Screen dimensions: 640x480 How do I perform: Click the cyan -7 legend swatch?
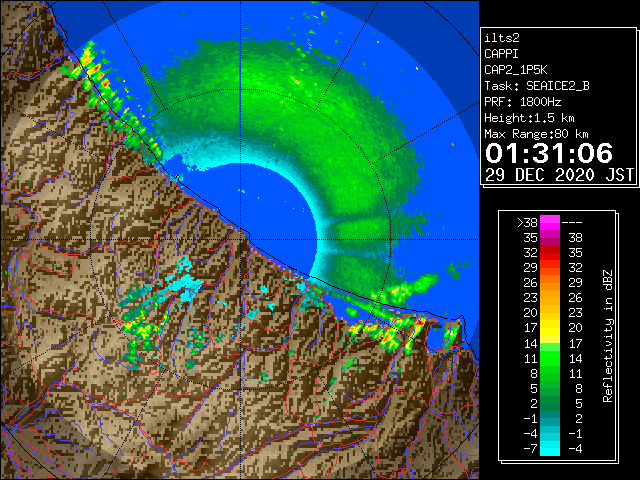pyautogui.click(x=550, y=448)
